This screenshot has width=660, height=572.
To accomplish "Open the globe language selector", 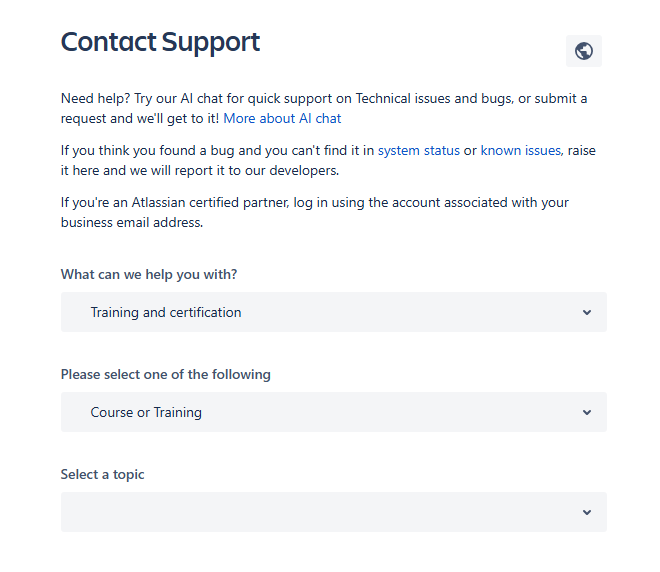I will (x=583, y=51).
